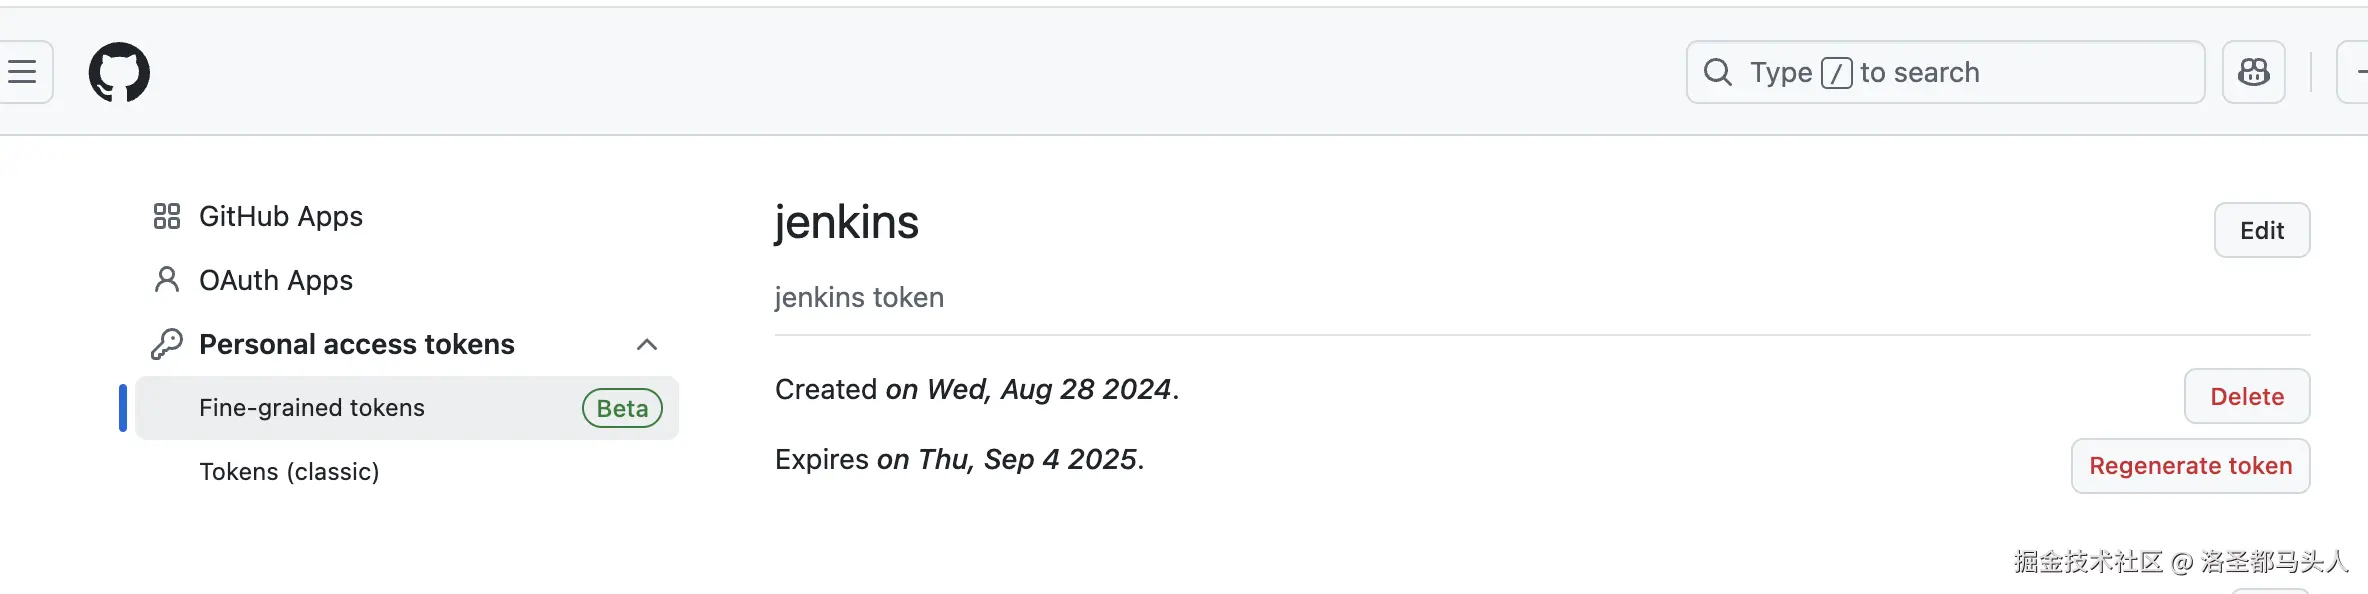Open the hamburger navigation menu
The height and width of the screenshot is (594, 2368).
tap(22, 72)
